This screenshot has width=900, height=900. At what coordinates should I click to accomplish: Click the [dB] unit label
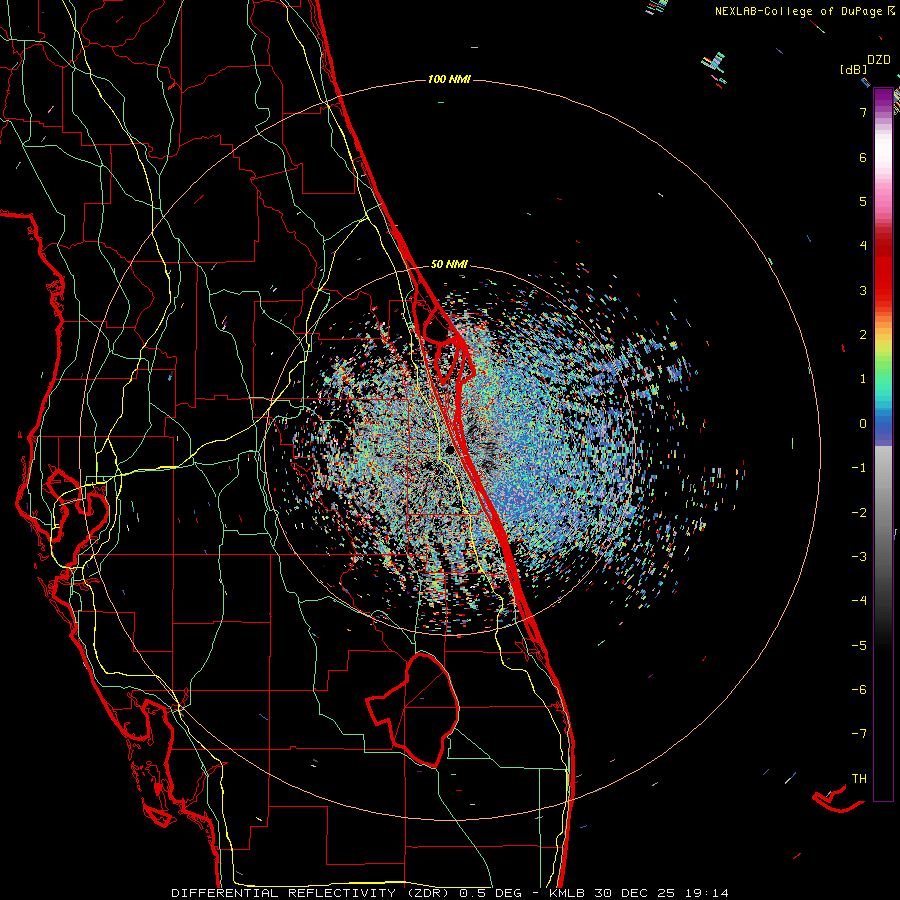tap(854, 69)
